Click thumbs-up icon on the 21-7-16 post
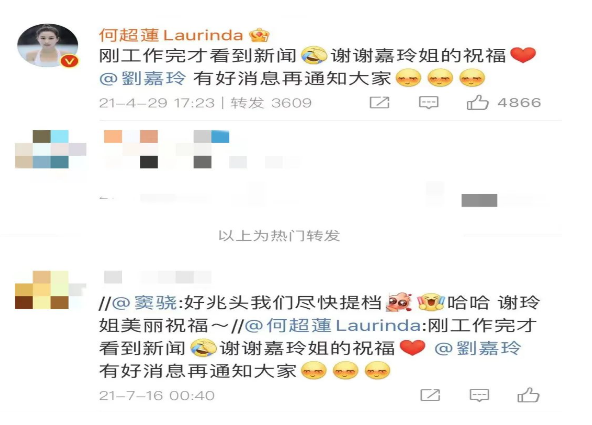 coord(528,395)
